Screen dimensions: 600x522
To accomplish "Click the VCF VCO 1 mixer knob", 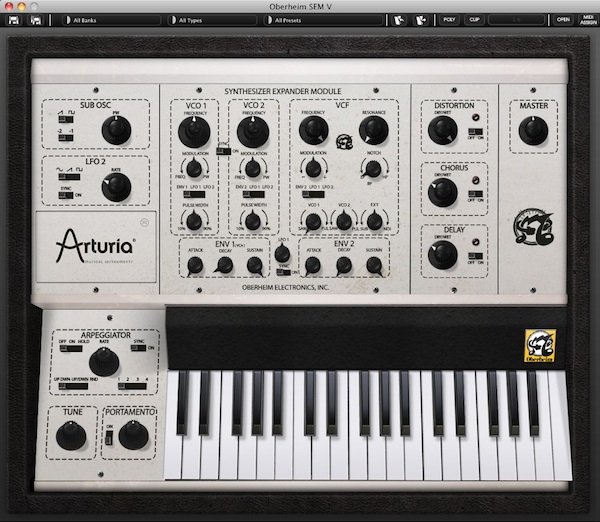I will click(x=313, y=222).
